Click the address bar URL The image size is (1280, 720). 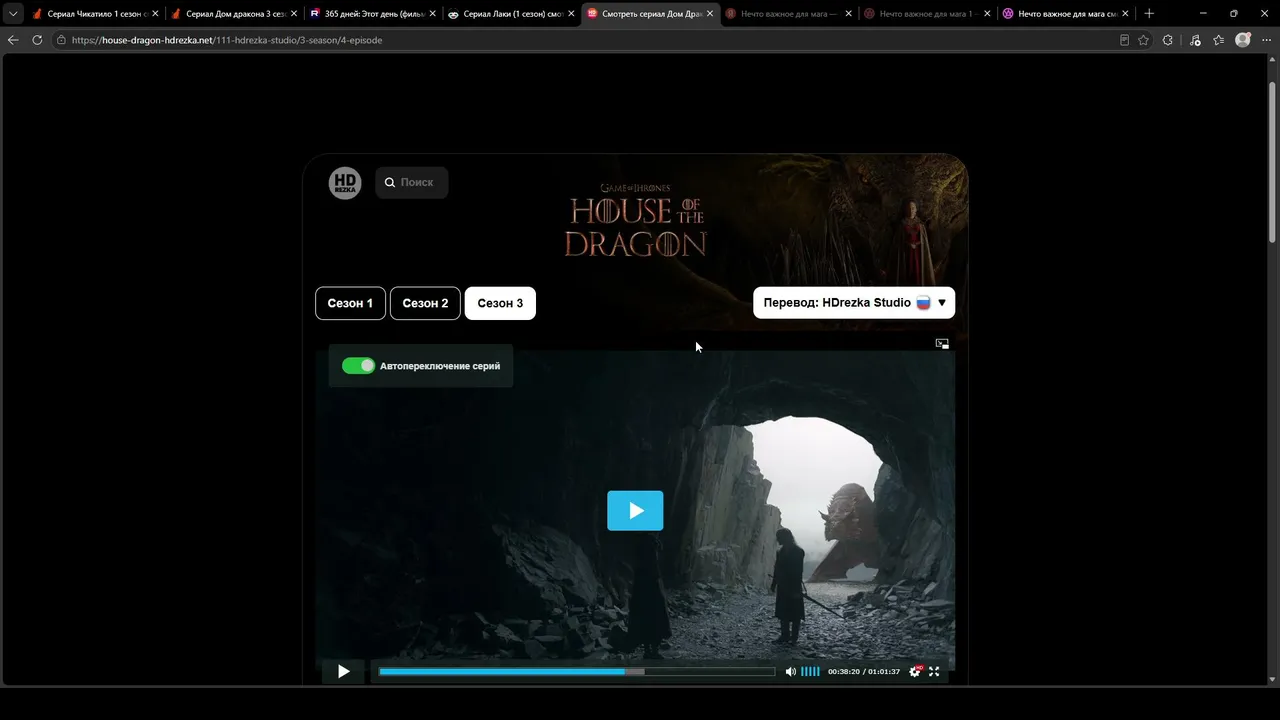(x=227, y=40)
